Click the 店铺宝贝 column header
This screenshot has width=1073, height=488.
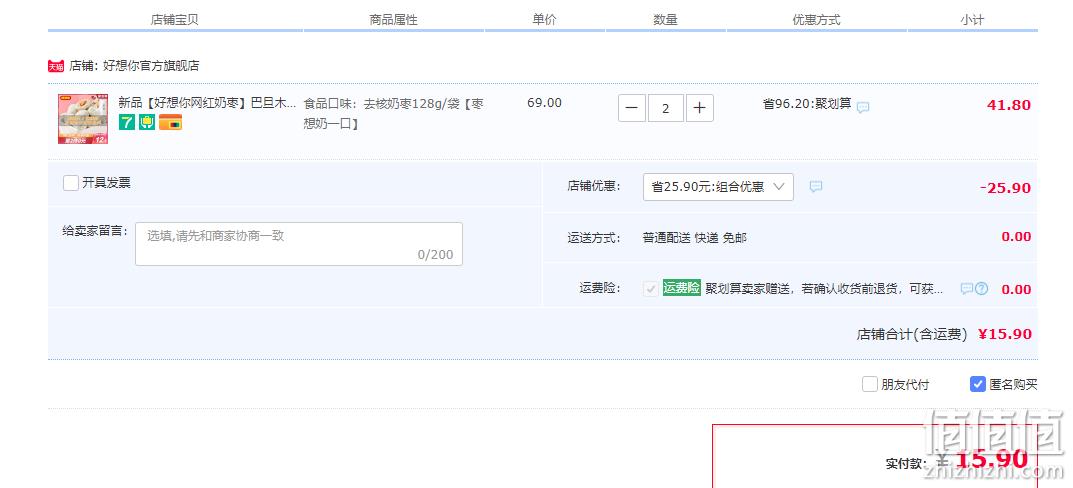click(x=174, y=20)
